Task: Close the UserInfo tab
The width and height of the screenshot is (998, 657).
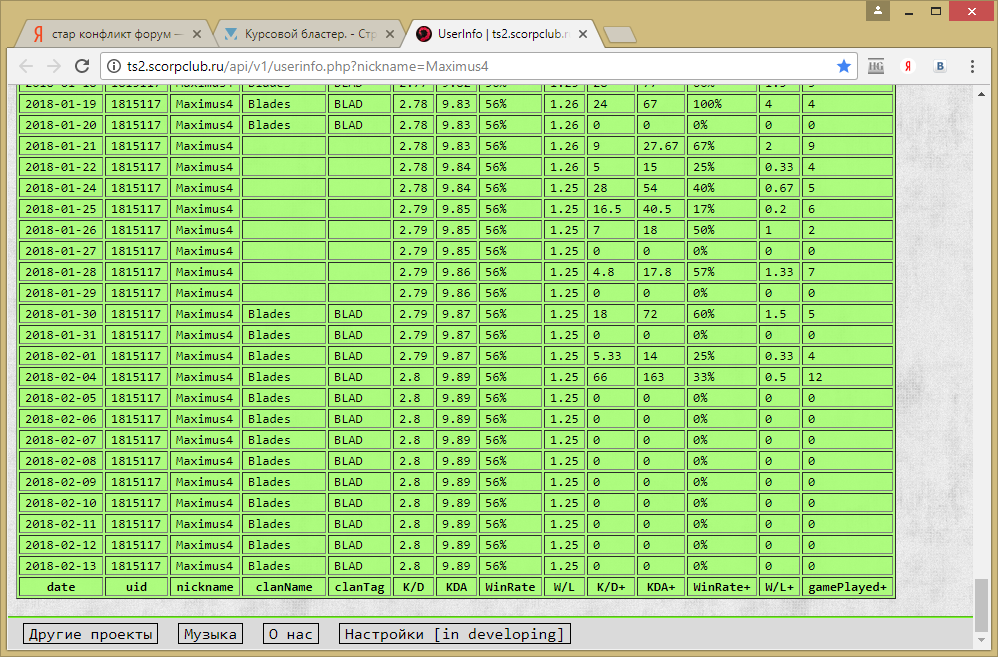Action: [x=582, y=34]
